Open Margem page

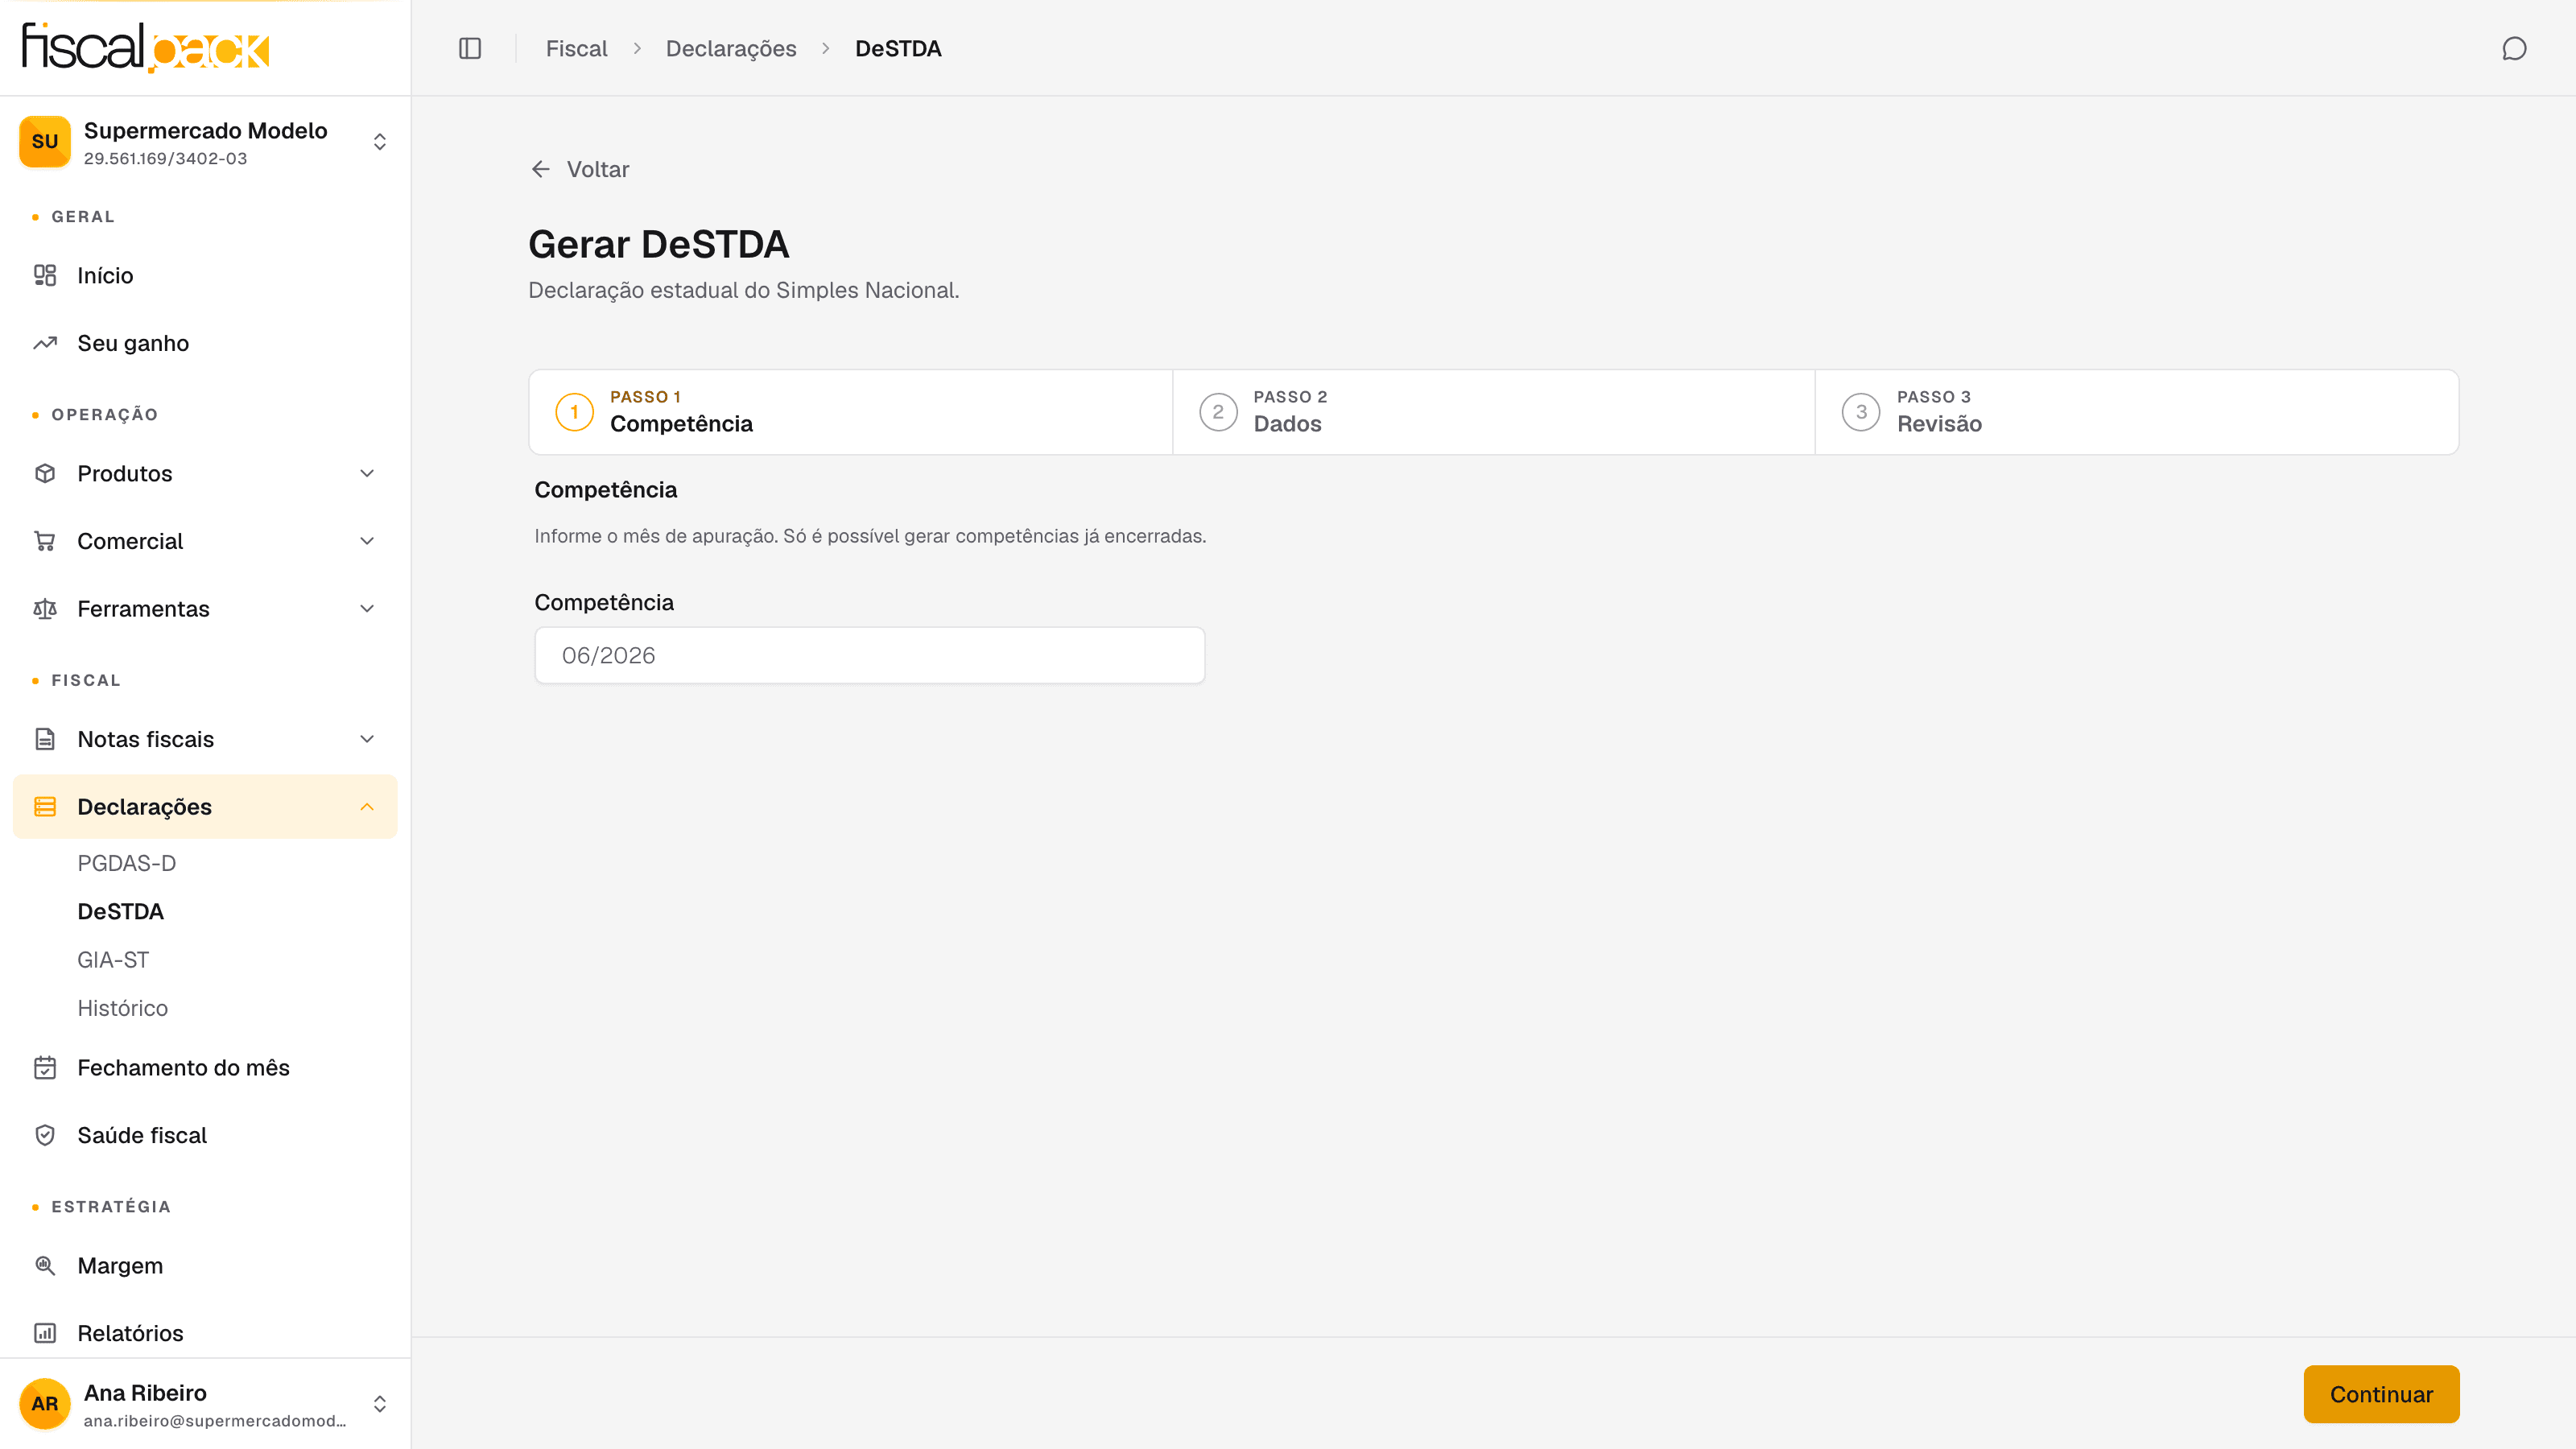coord(205,1265)
